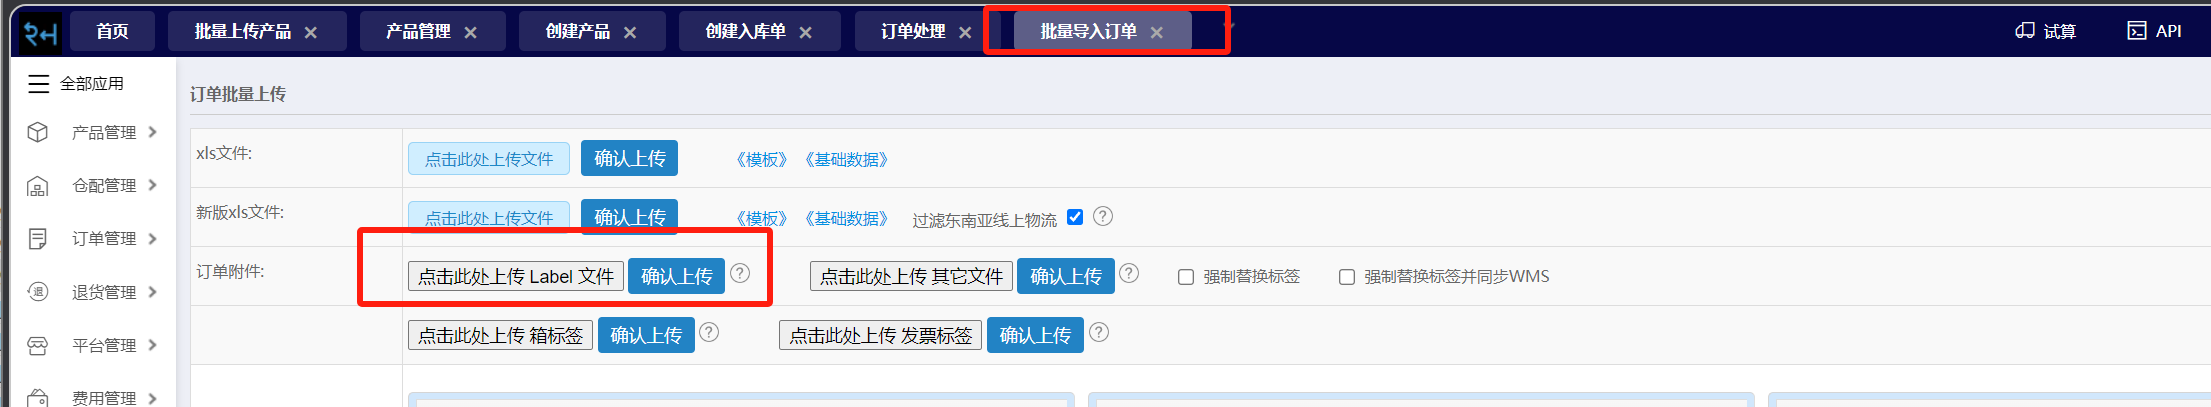Click the app logo icon

41,33
